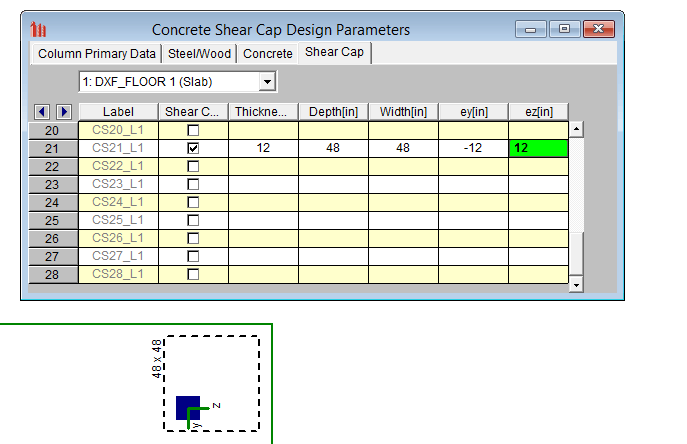Enable shear cap for CS22_L1
Image resolution: width=687 pixels, height=444 pixels.
tap(193, 166)
